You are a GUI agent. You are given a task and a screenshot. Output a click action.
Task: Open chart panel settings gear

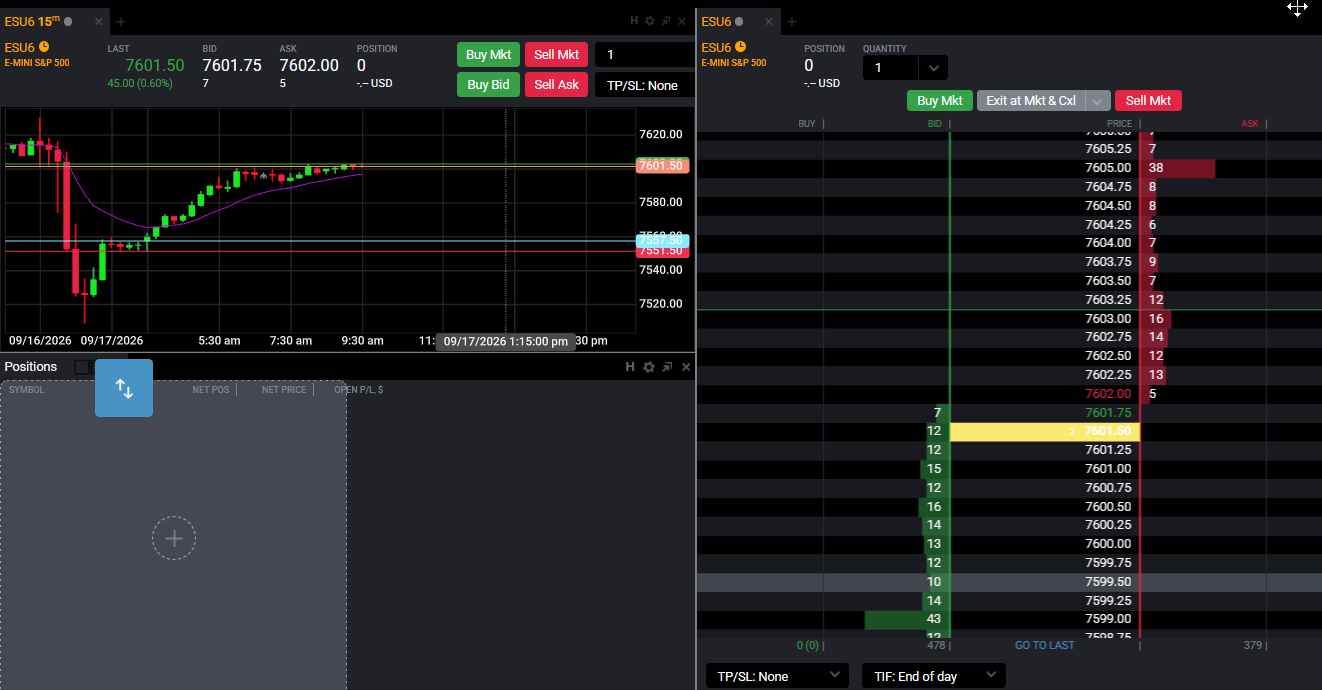click(650, 21)
